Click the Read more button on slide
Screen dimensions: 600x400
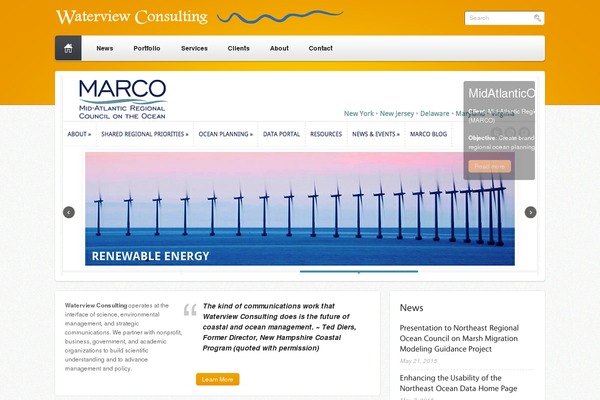(489, 166)
